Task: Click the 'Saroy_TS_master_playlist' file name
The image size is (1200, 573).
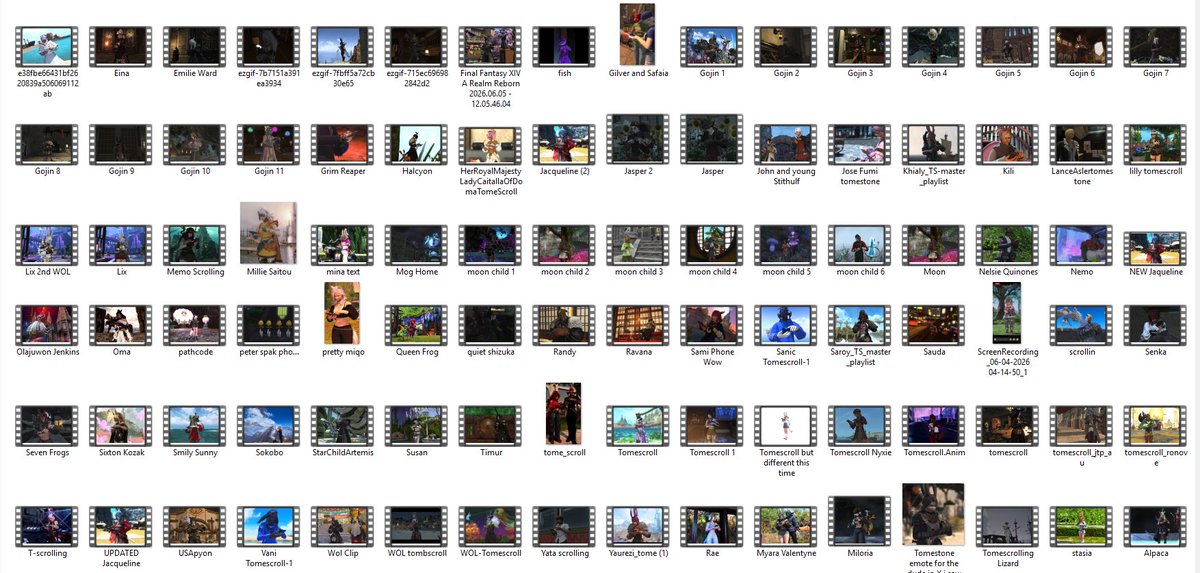Action: 861,357
